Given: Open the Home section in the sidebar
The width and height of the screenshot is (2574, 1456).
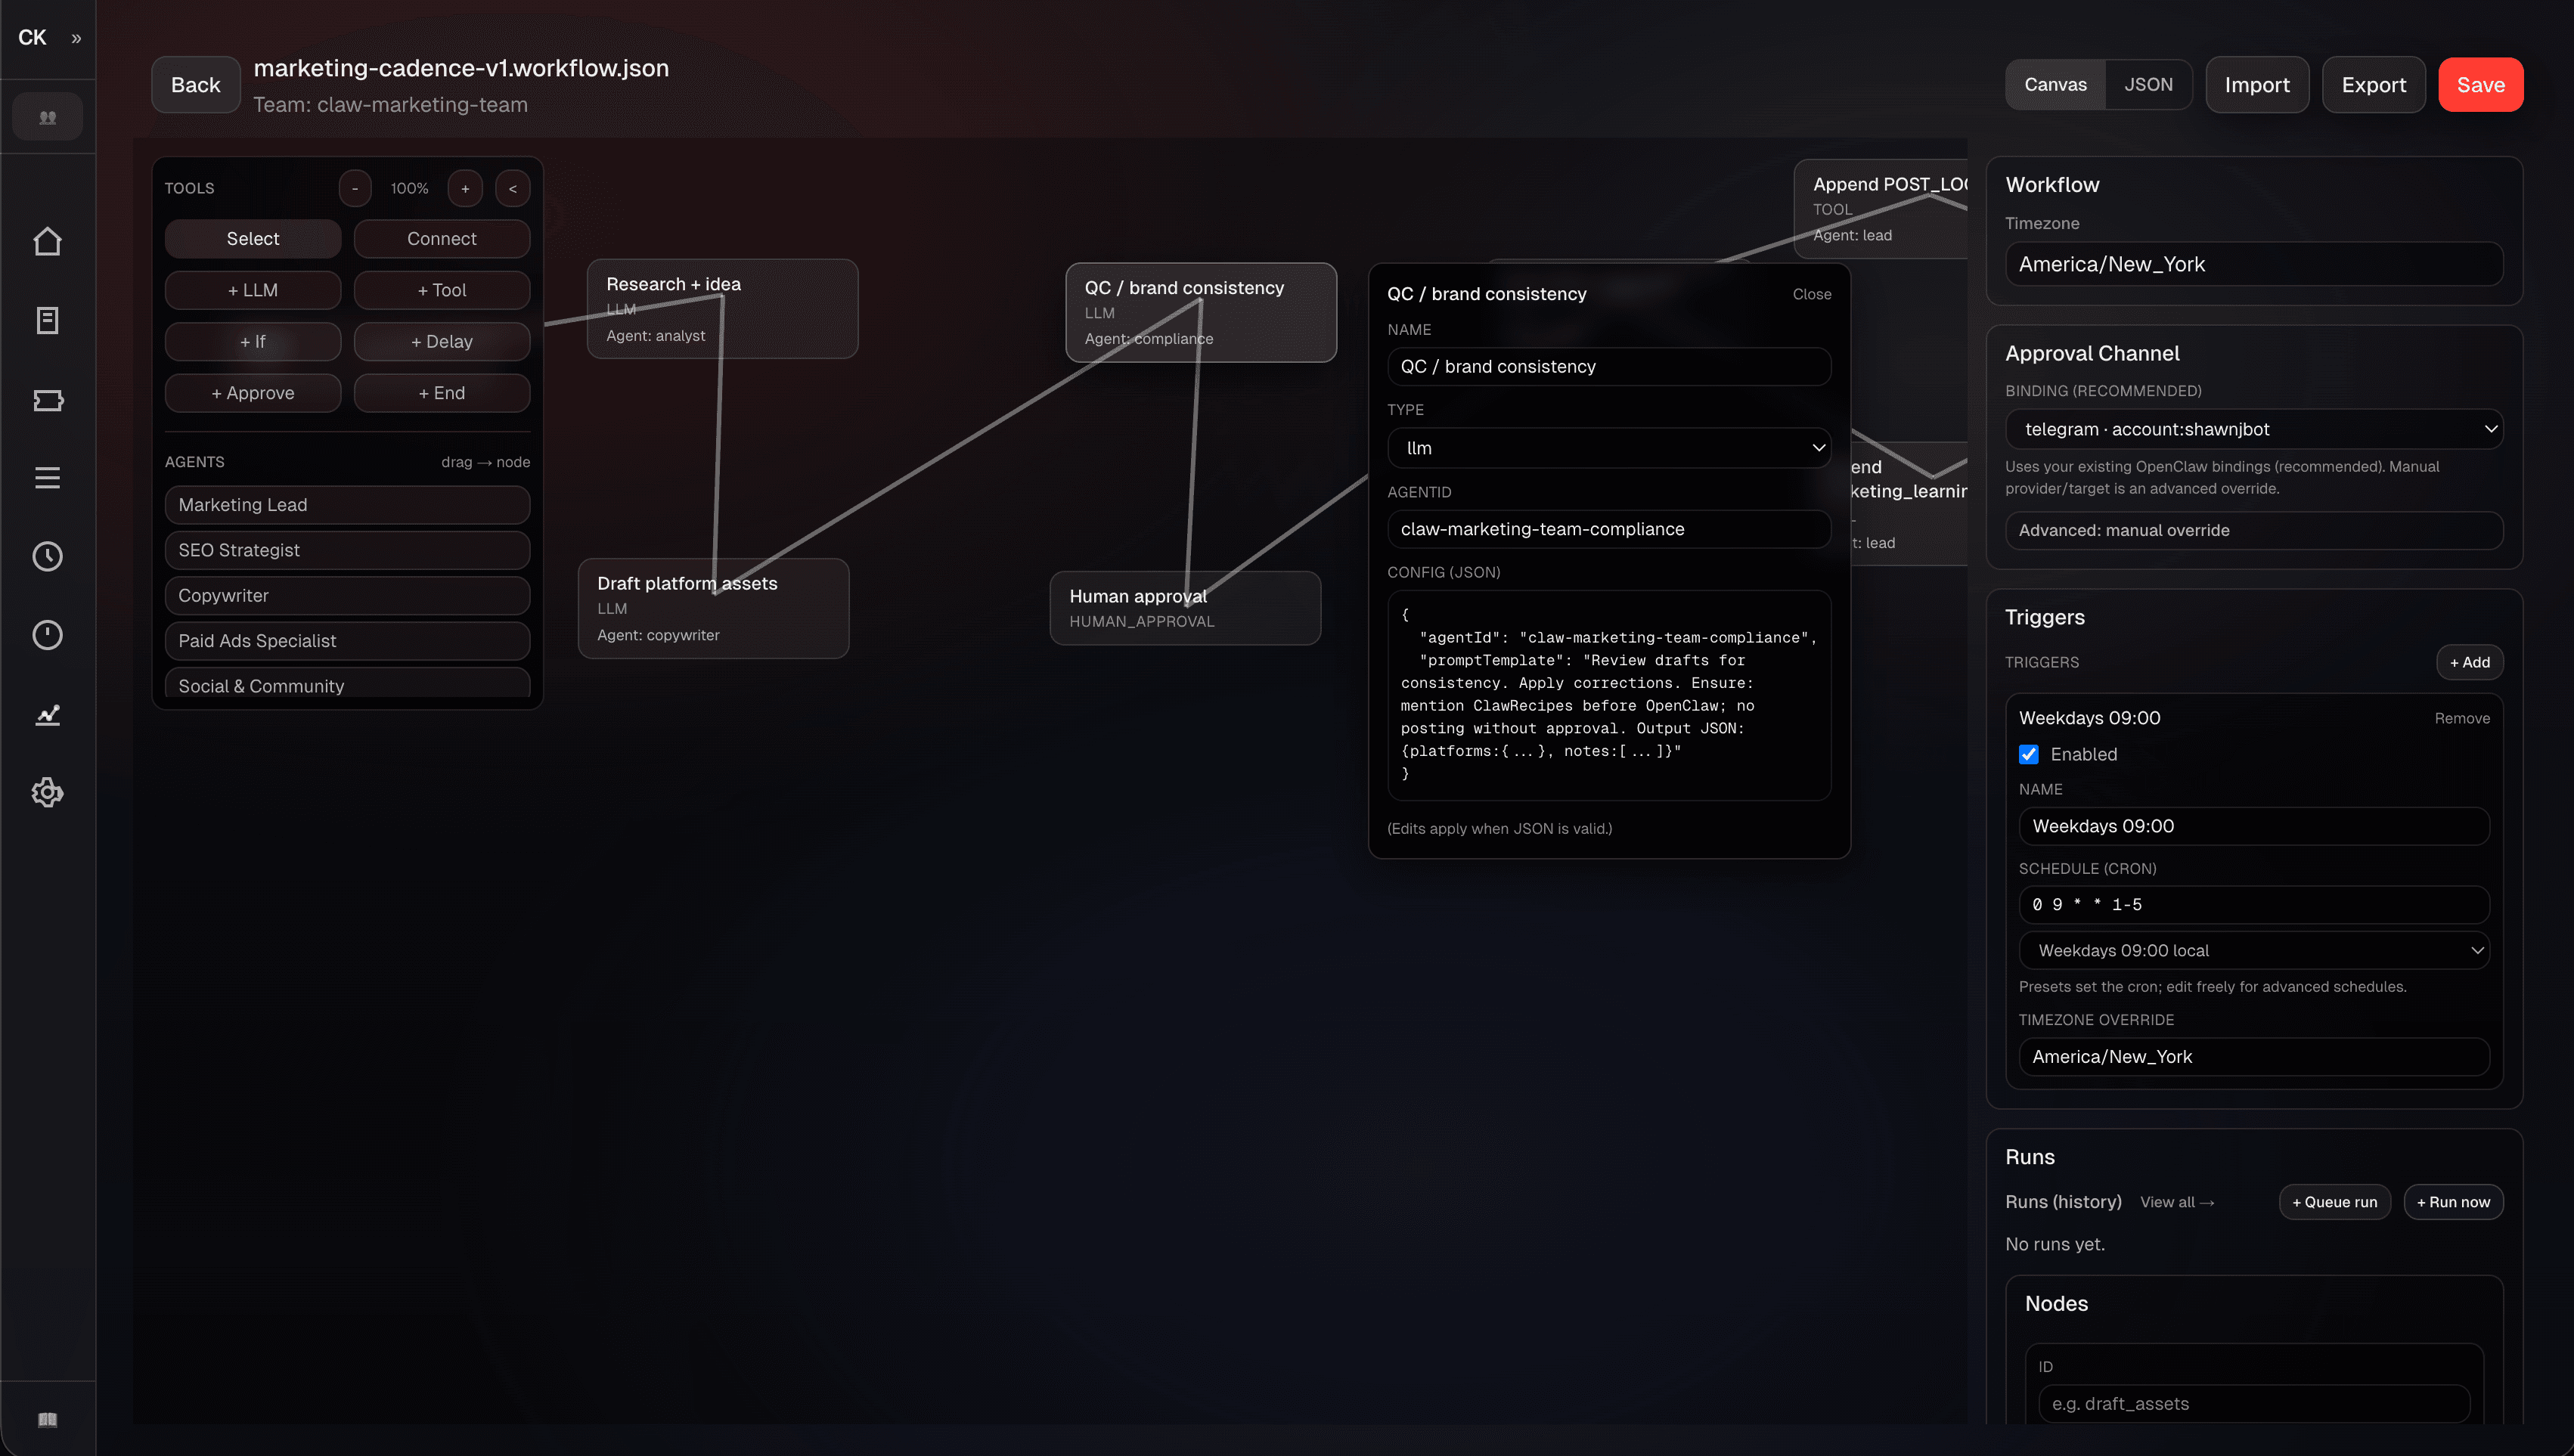Looking at the screenshot, I should pos(47,241).
